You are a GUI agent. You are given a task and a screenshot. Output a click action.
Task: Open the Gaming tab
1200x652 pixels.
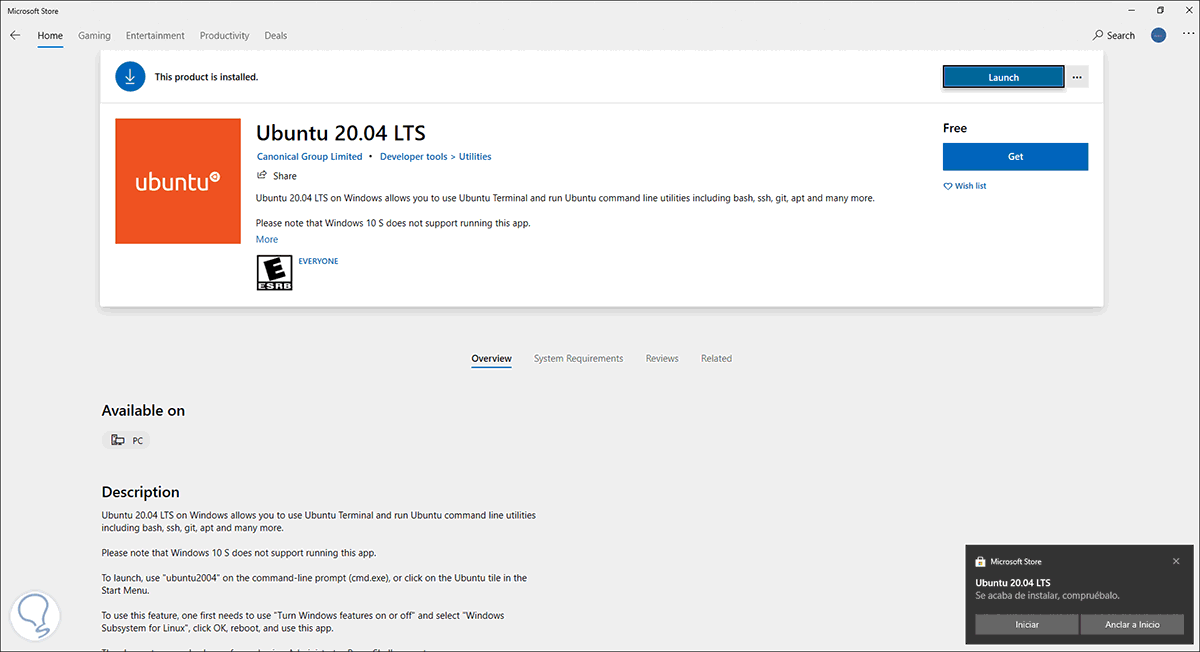tap(94, 35)
